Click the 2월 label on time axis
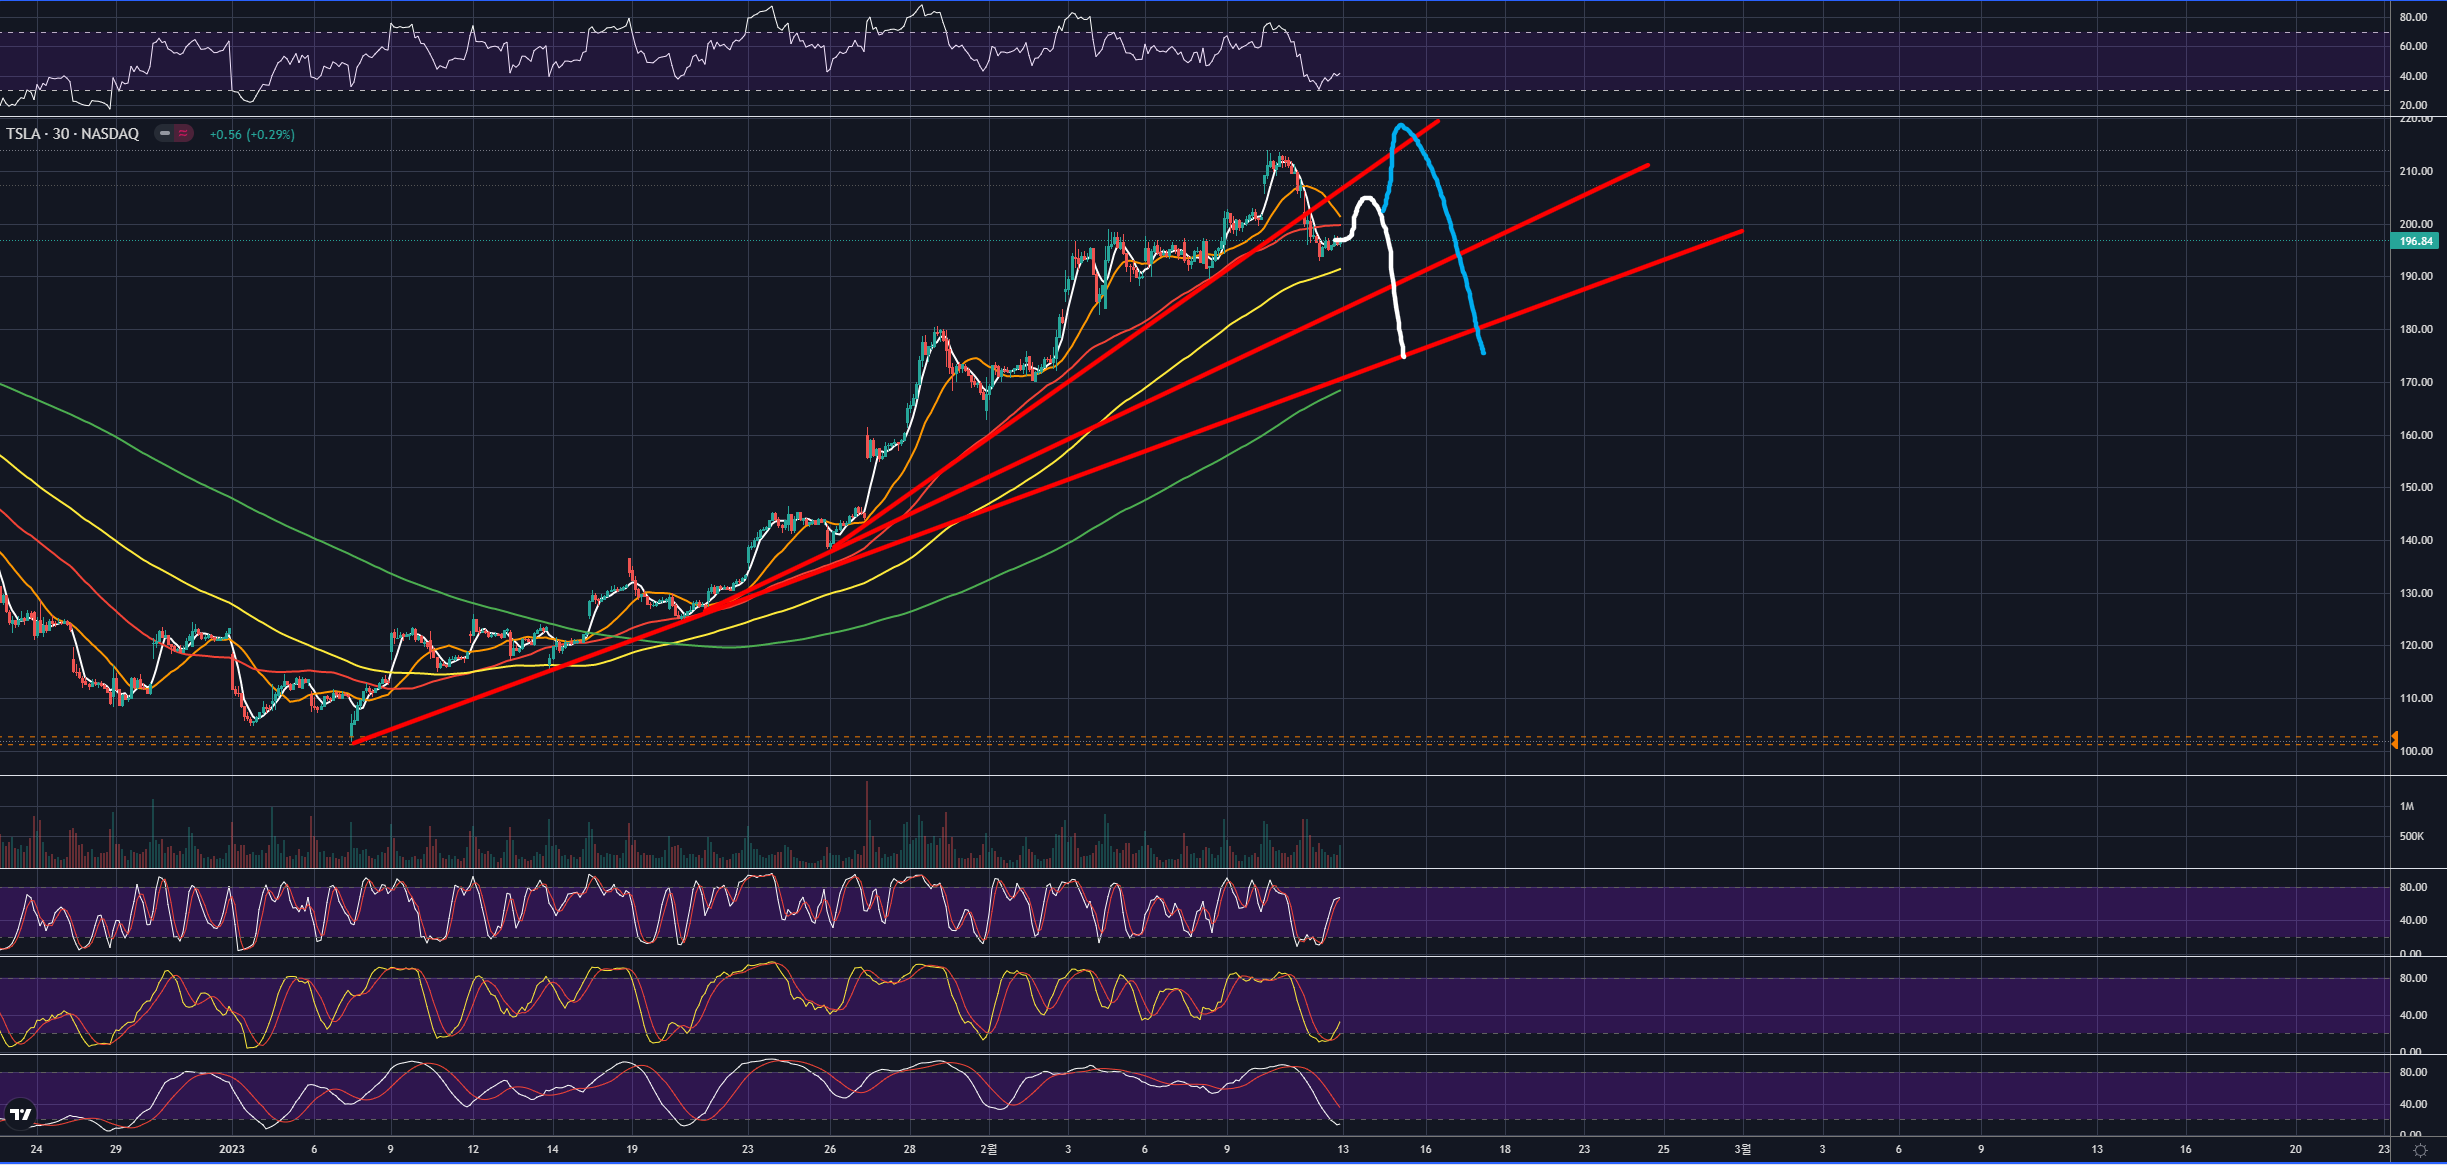2447x1168 pixels. (x=988, y=1149)
